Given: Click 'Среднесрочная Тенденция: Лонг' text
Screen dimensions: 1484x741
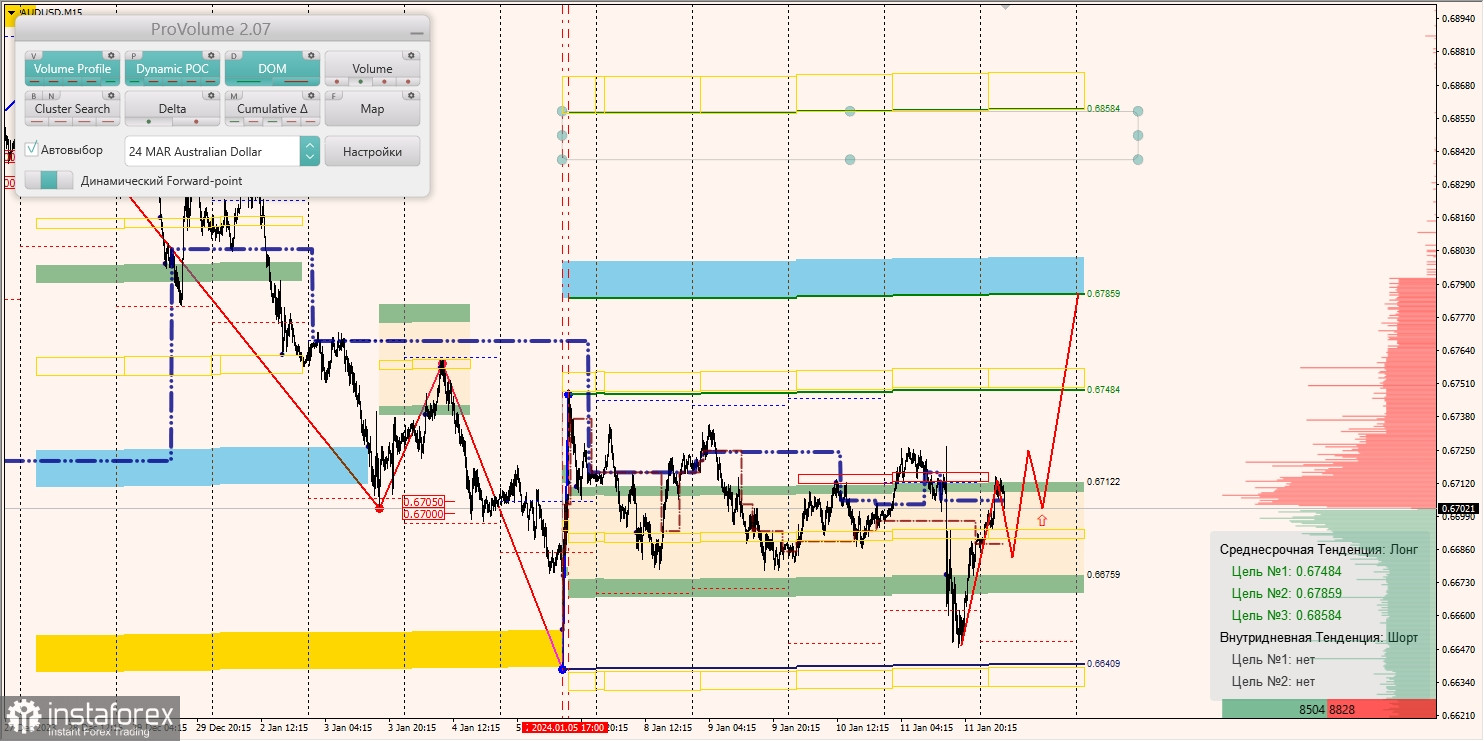Looking at the screenshot, I should [x=1318, y=549].
